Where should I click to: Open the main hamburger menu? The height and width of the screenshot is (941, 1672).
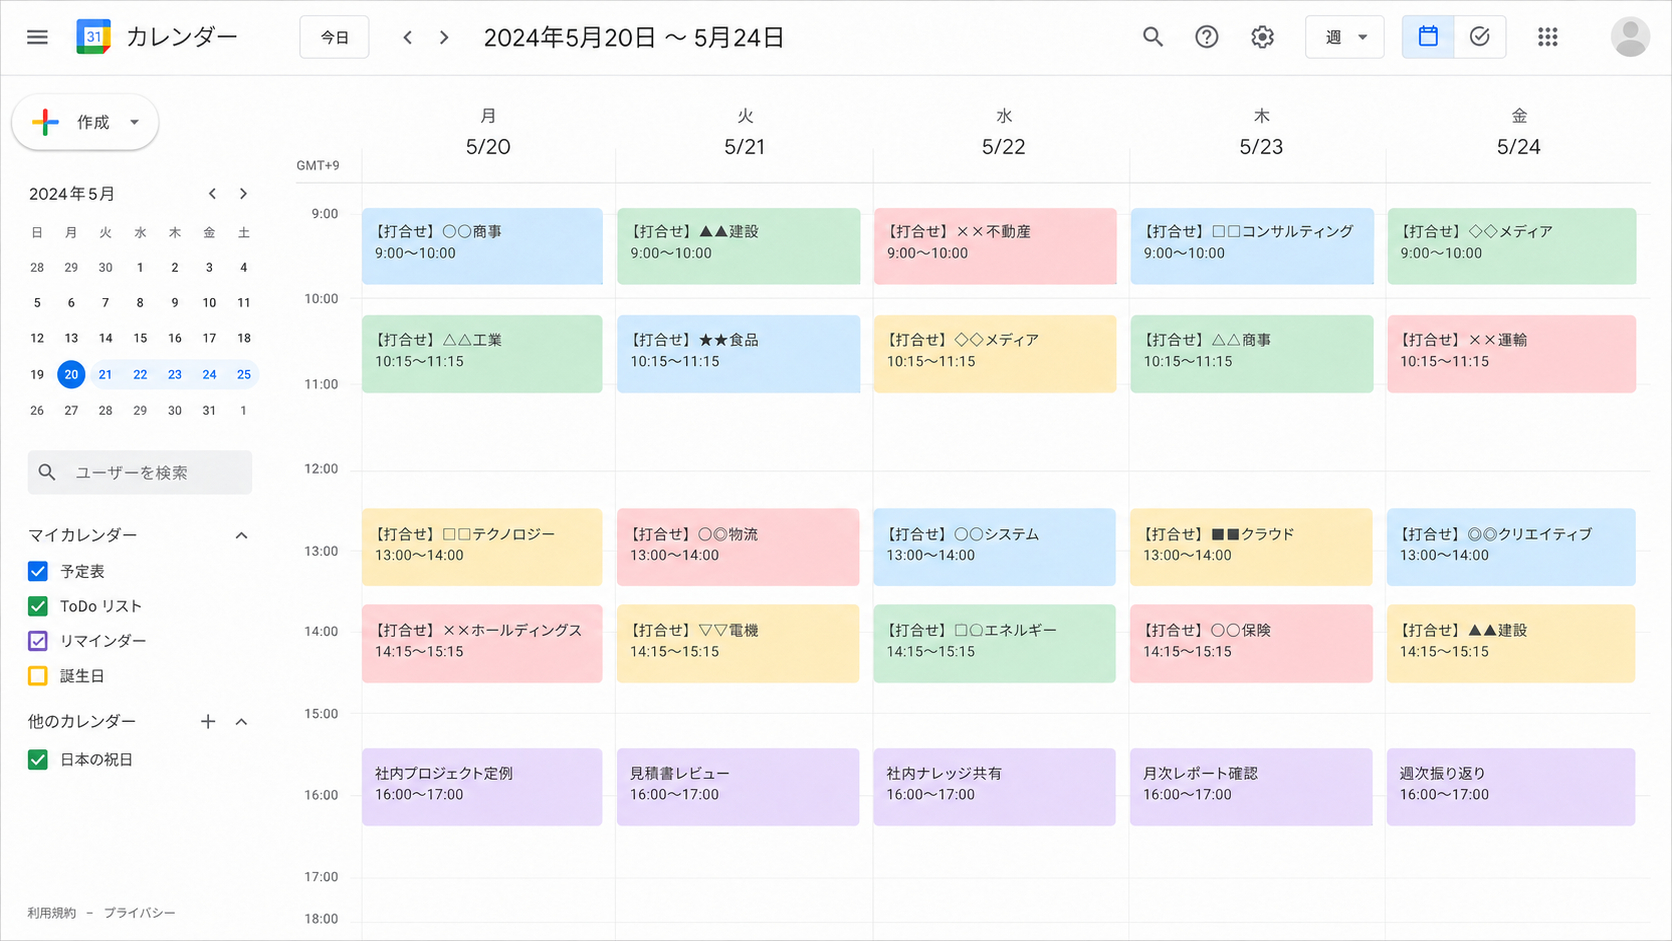[x=37, y=37]
